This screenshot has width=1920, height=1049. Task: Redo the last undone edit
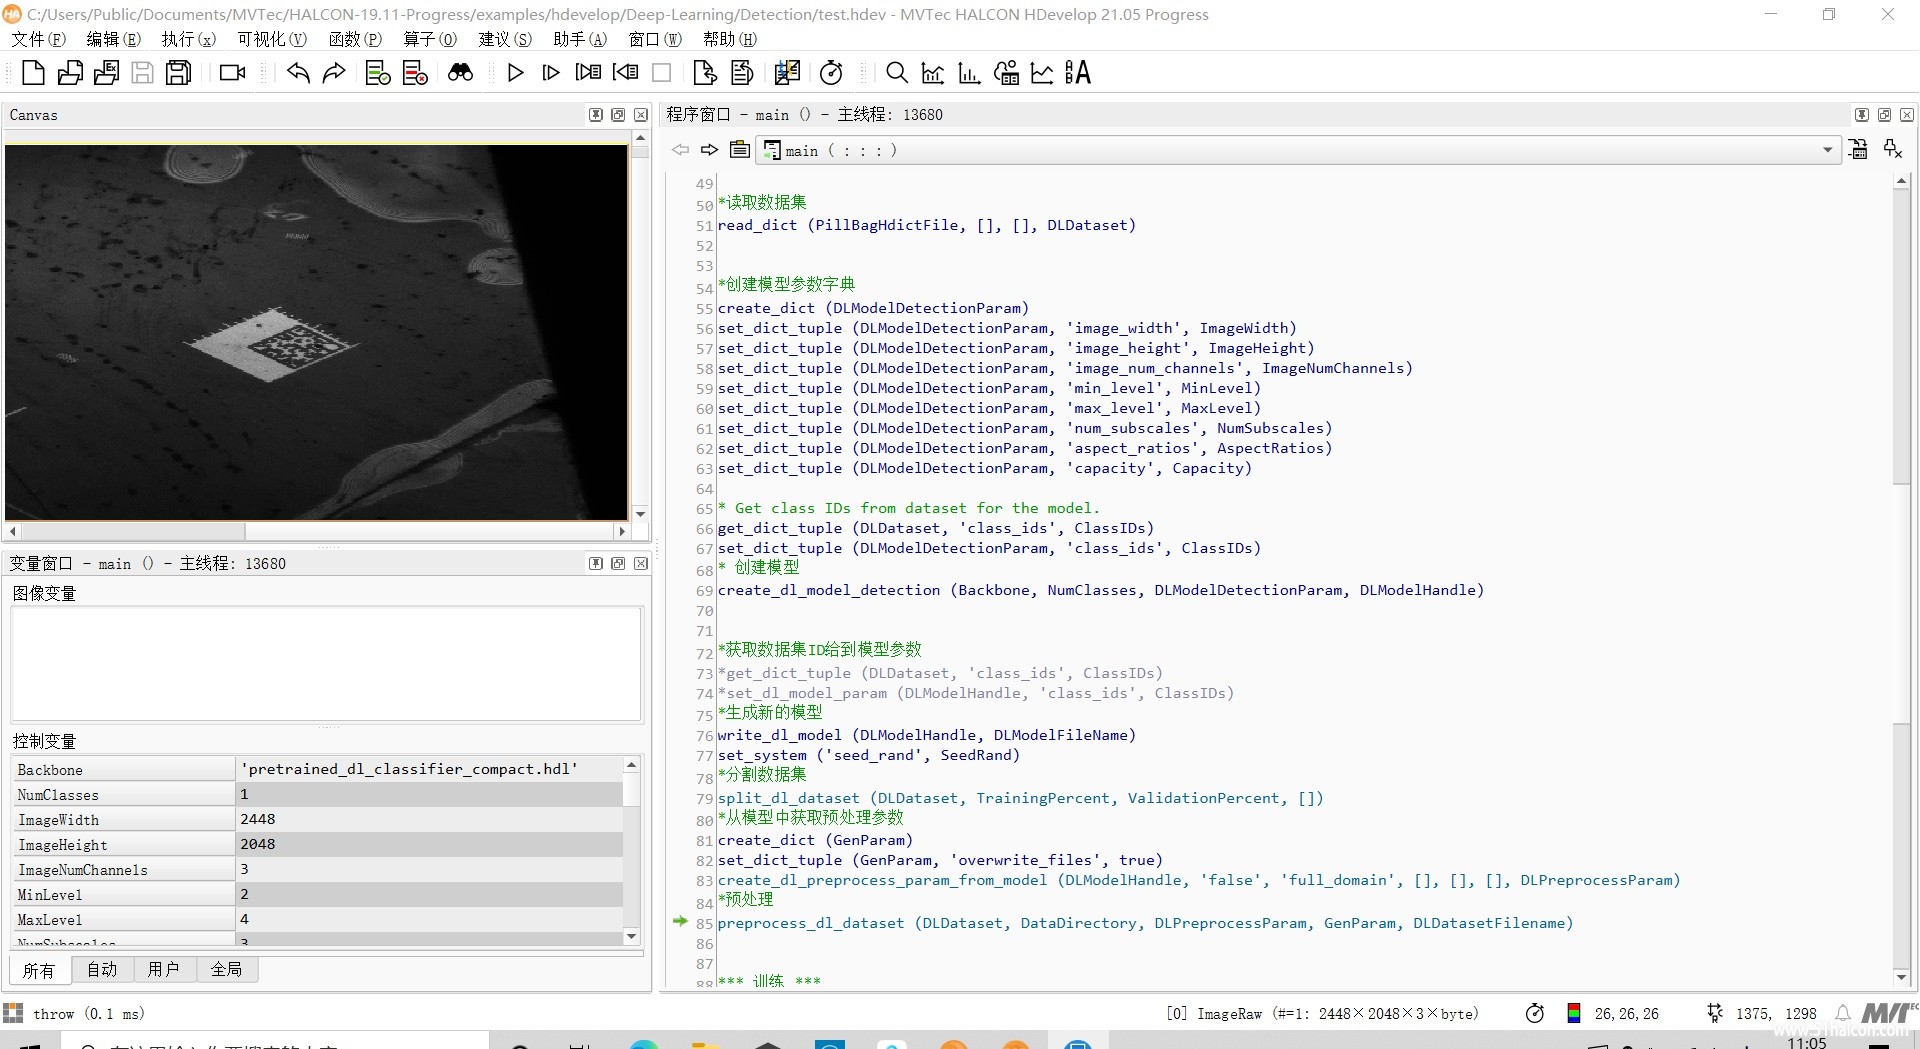point(334,73)
